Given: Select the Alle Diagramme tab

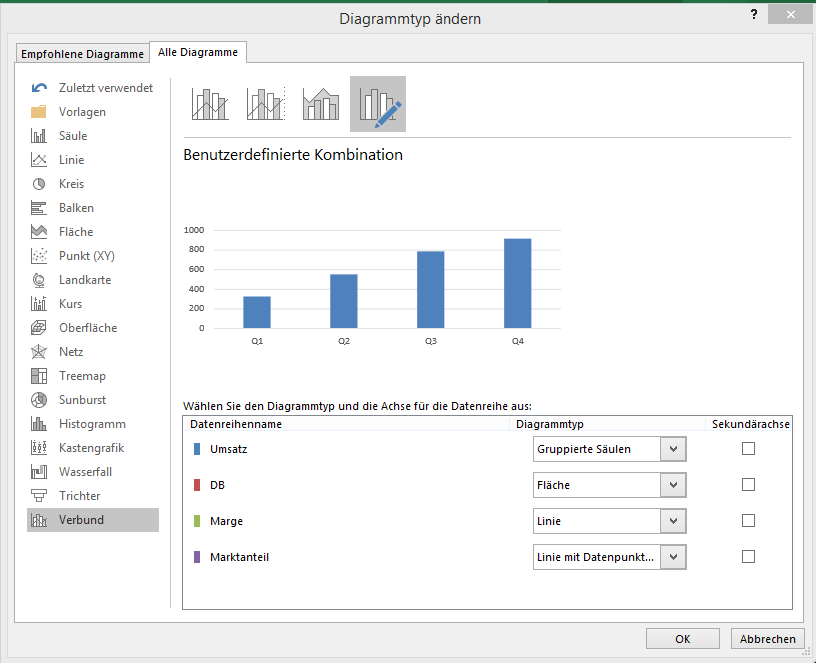Looking at the screenshot, I should point(199,51).
